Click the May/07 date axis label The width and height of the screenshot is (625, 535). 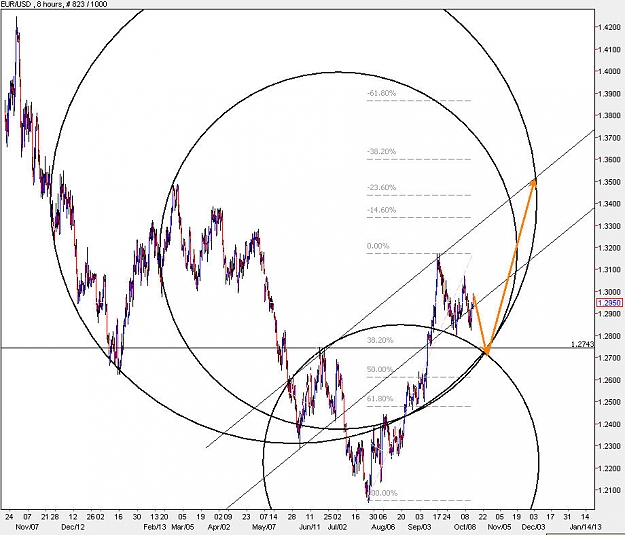pyautogui.click(x=264, y=527)
